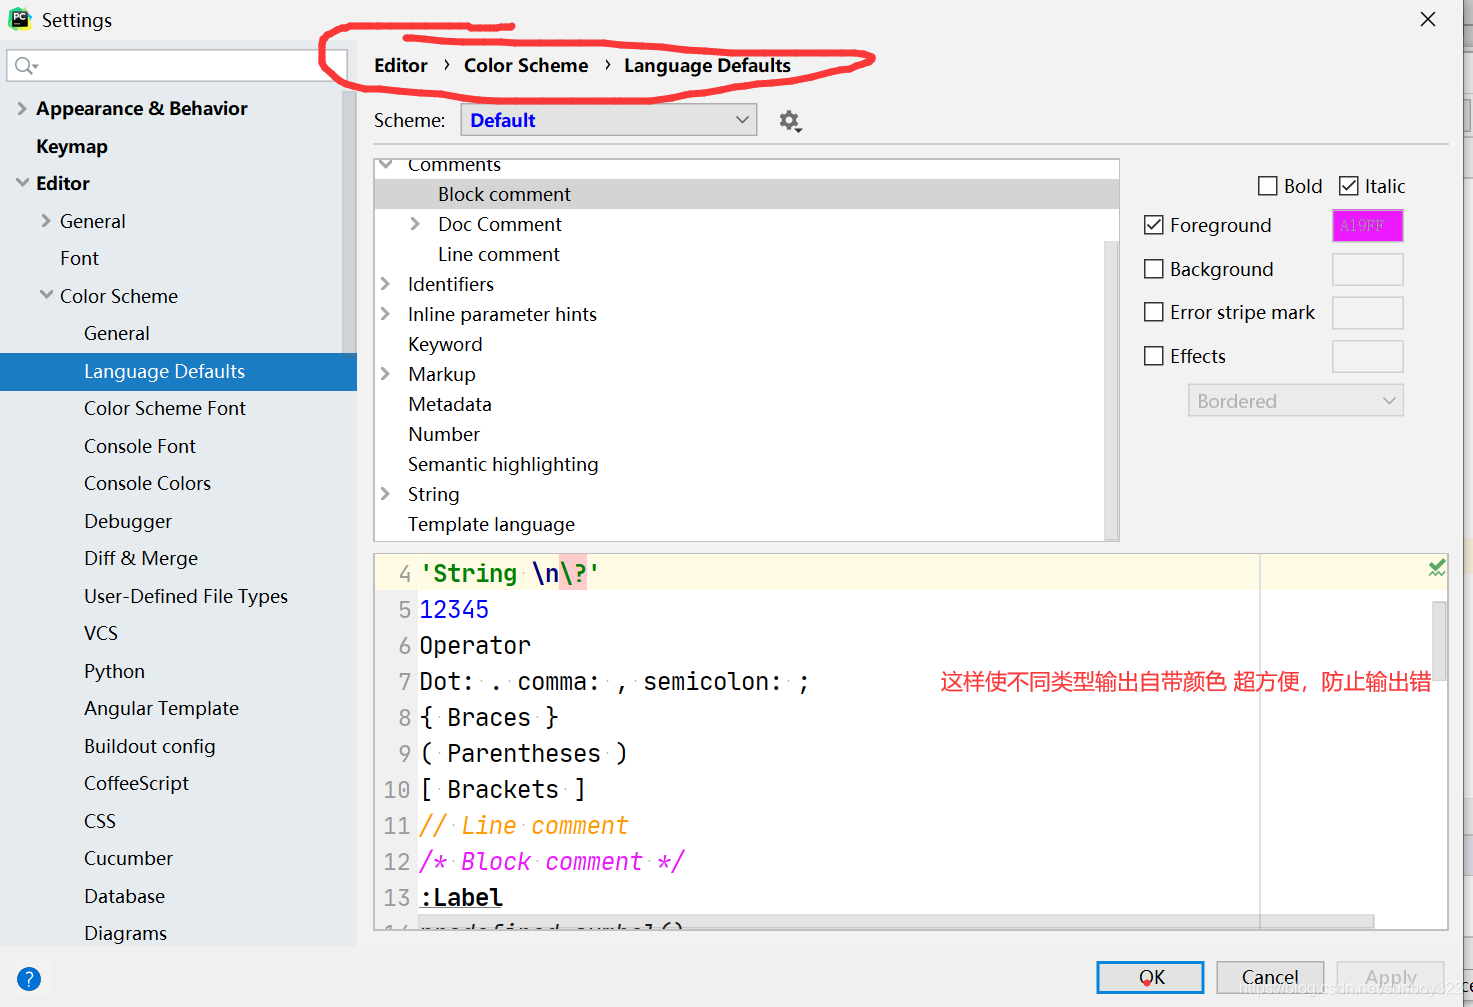Image resolution: width=1473 pixels, height=1007 pixels.
Task: Focus the settings search field
Action: coord(177,66)
